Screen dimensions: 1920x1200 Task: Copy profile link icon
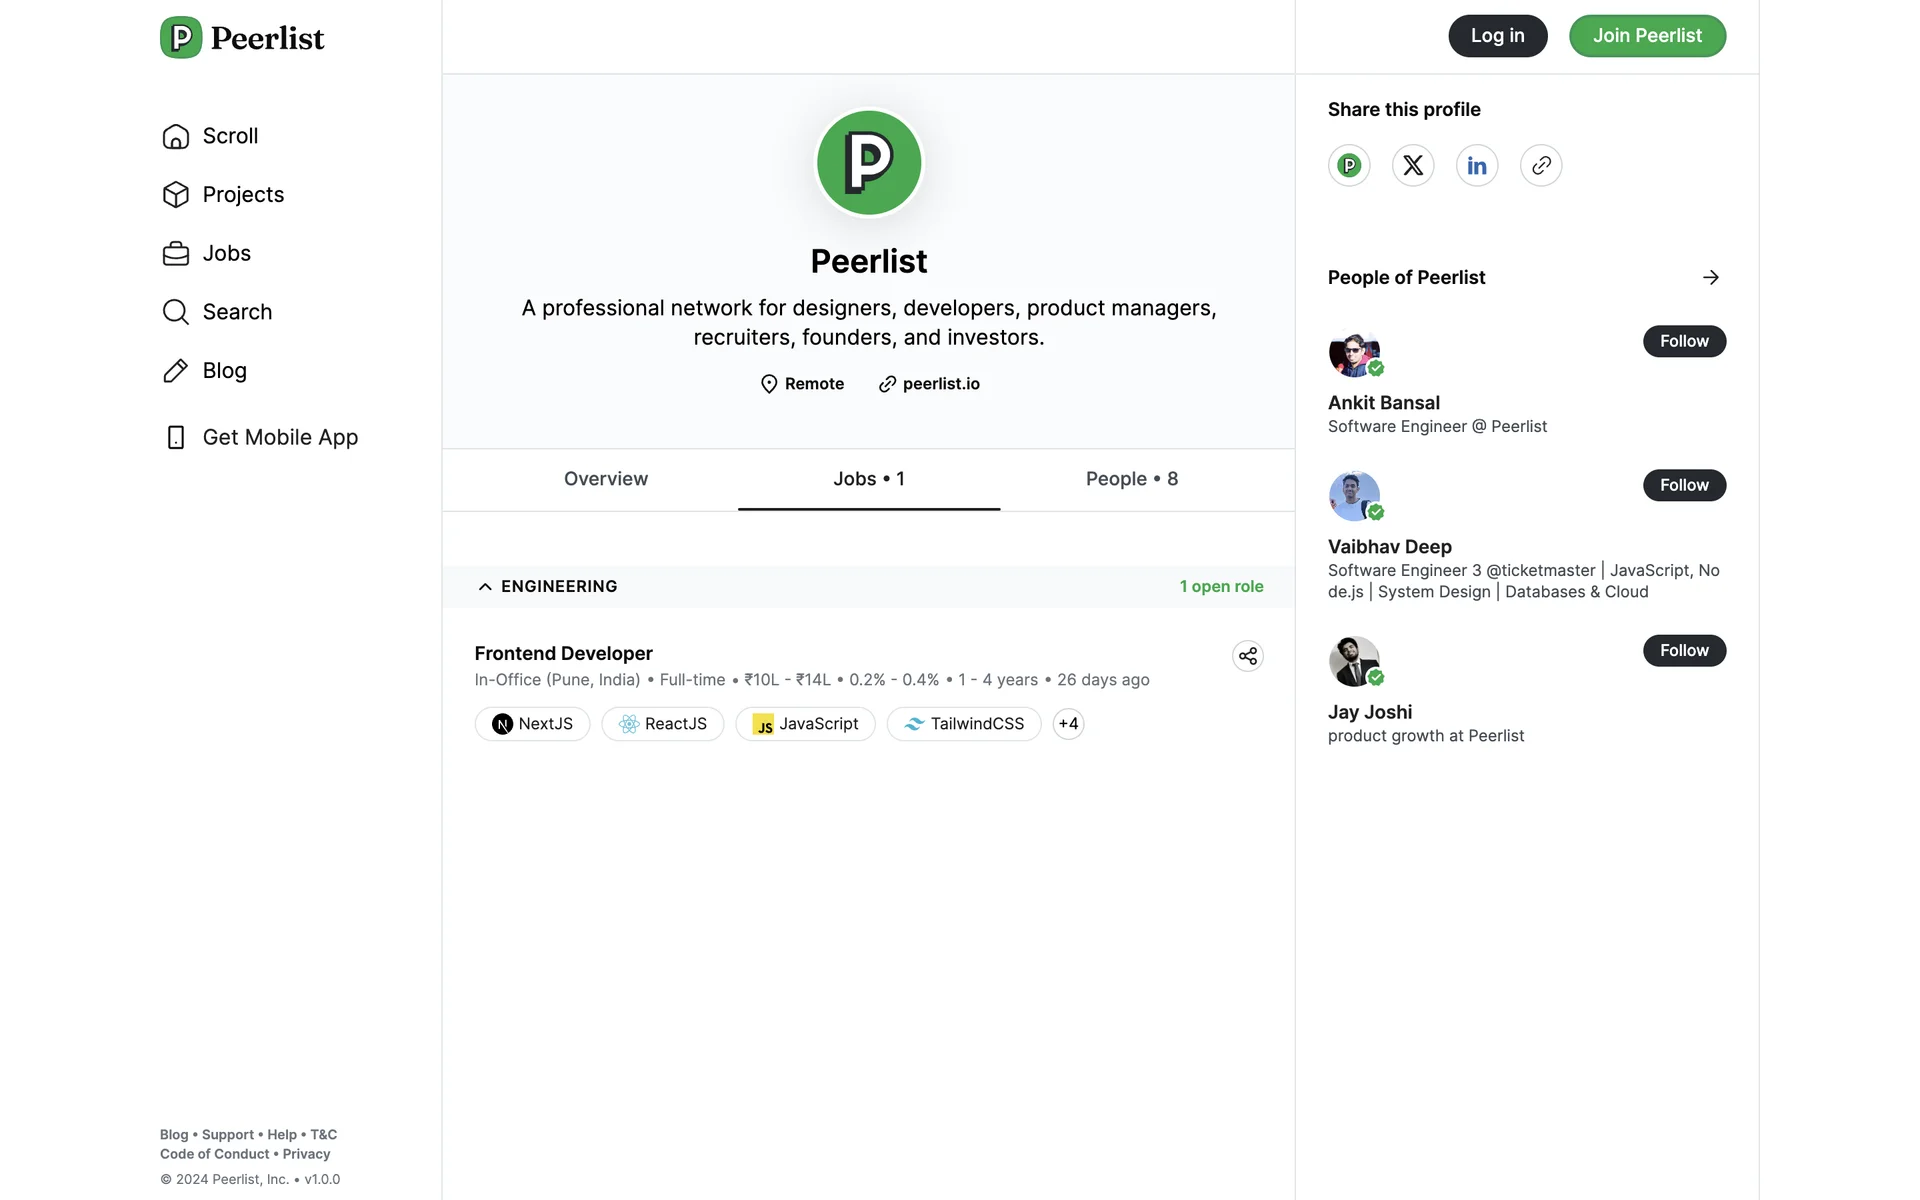1540,166
